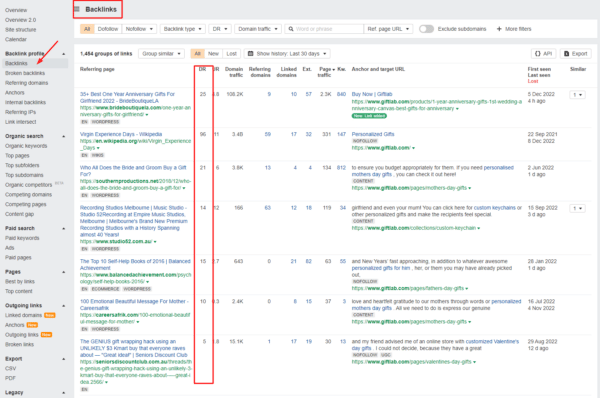Screen dimensions: 600x398
Task: Click the plus icon for More filters
Action: click(499, 29)
